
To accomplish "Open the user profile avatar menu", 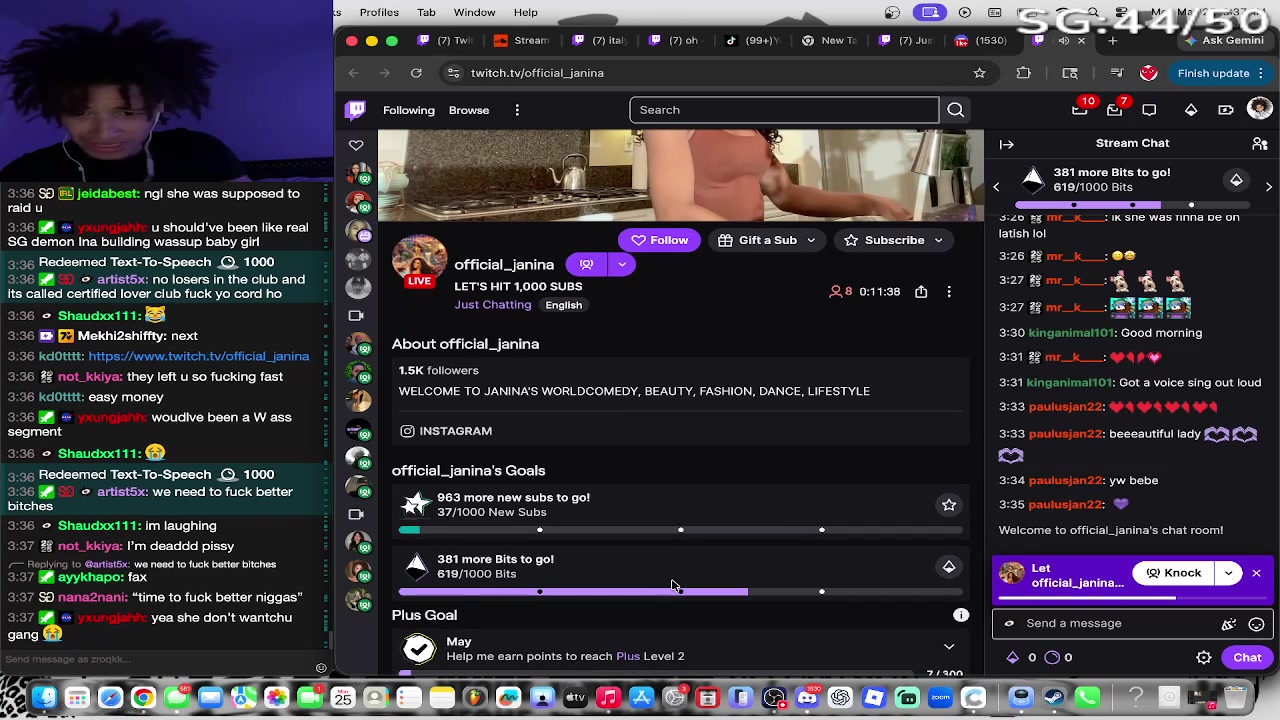I will point(1260,109).
